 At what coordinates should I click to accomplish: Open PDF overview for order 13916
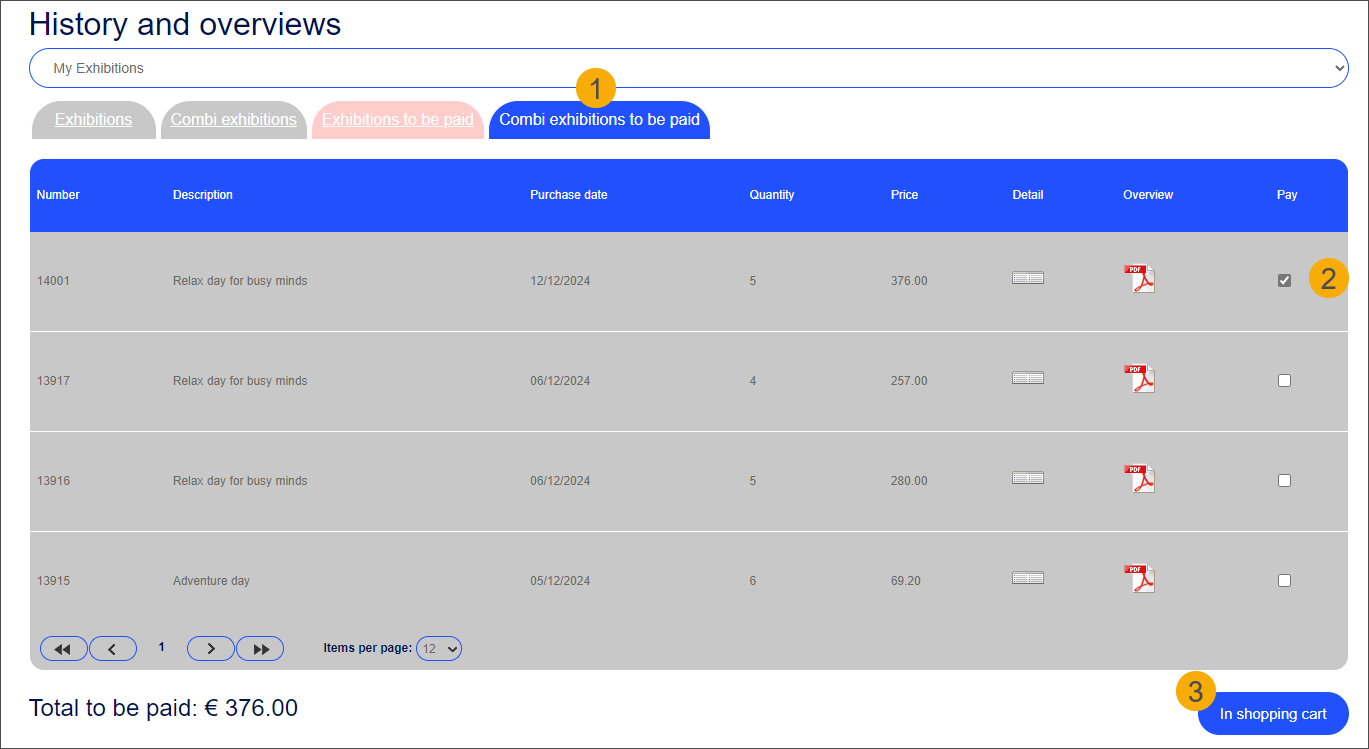pyautogui.click(x=1139, y=479)
